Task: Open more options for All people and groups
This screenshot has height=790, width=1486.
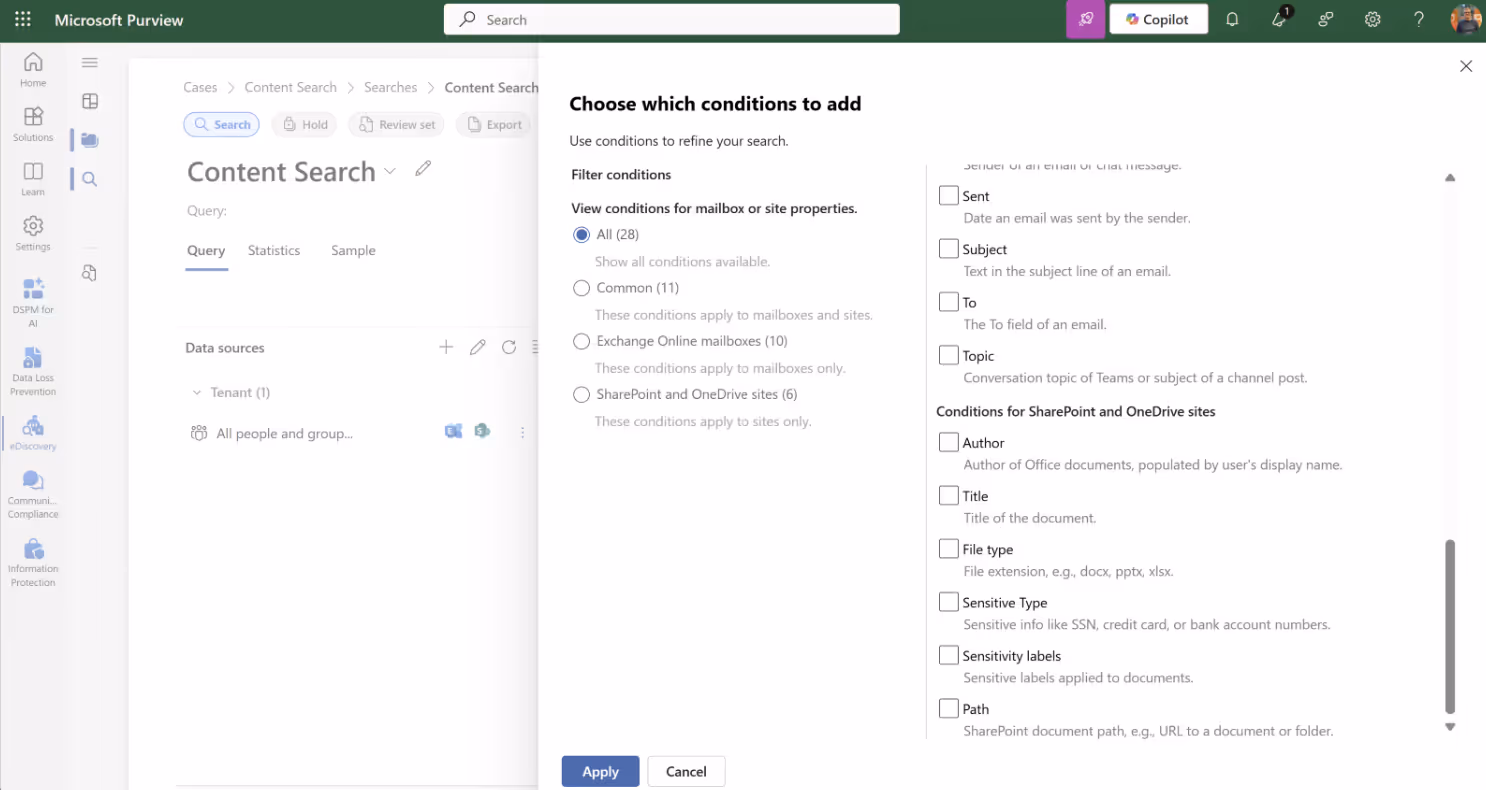Action: point(522,433)
